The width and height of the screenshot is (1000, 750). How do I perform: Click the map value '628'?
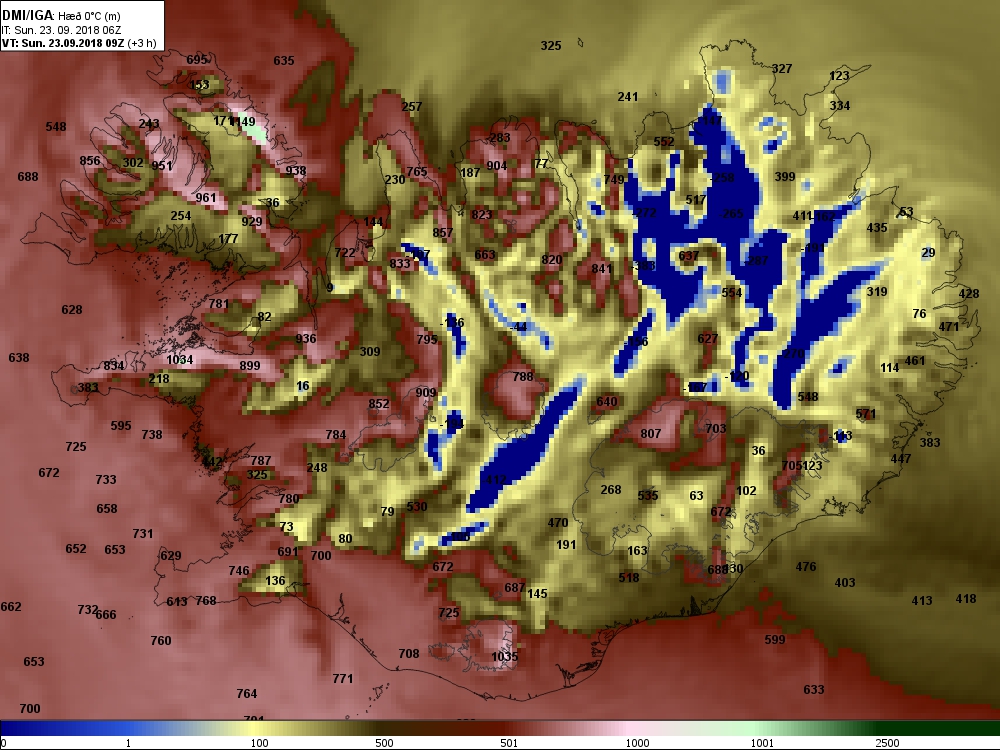(x=71, y=310)
